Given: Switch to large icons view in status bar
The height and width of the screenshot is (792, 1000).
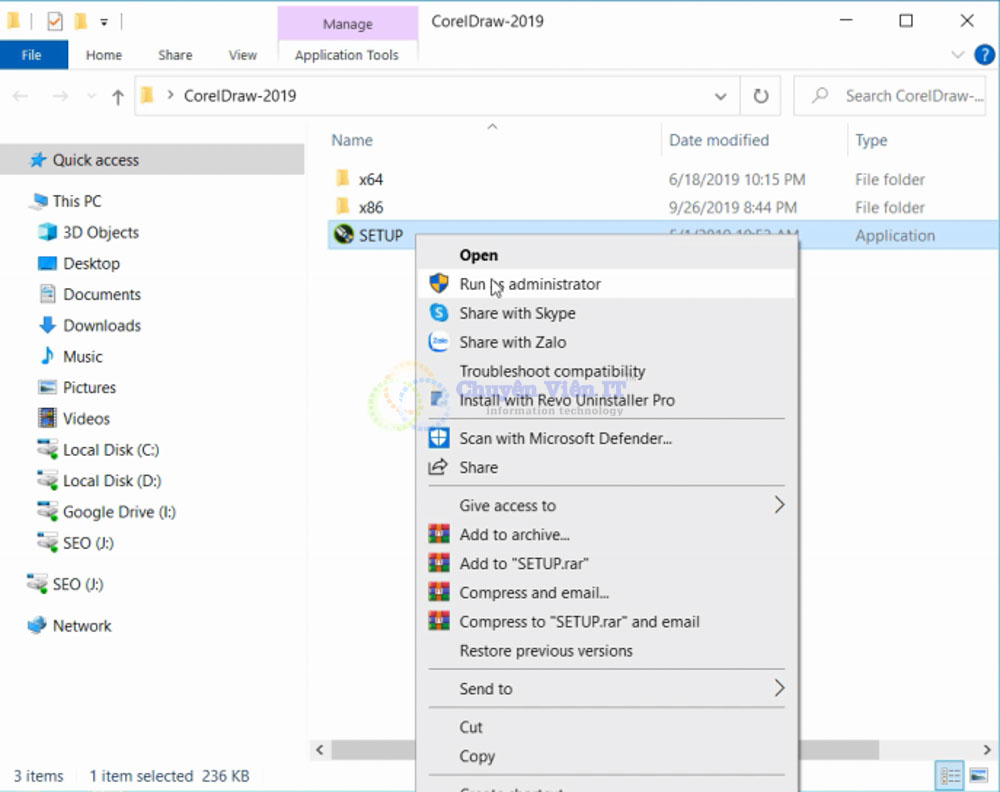Looking at the screenshot, I should (x=976, y=776).
